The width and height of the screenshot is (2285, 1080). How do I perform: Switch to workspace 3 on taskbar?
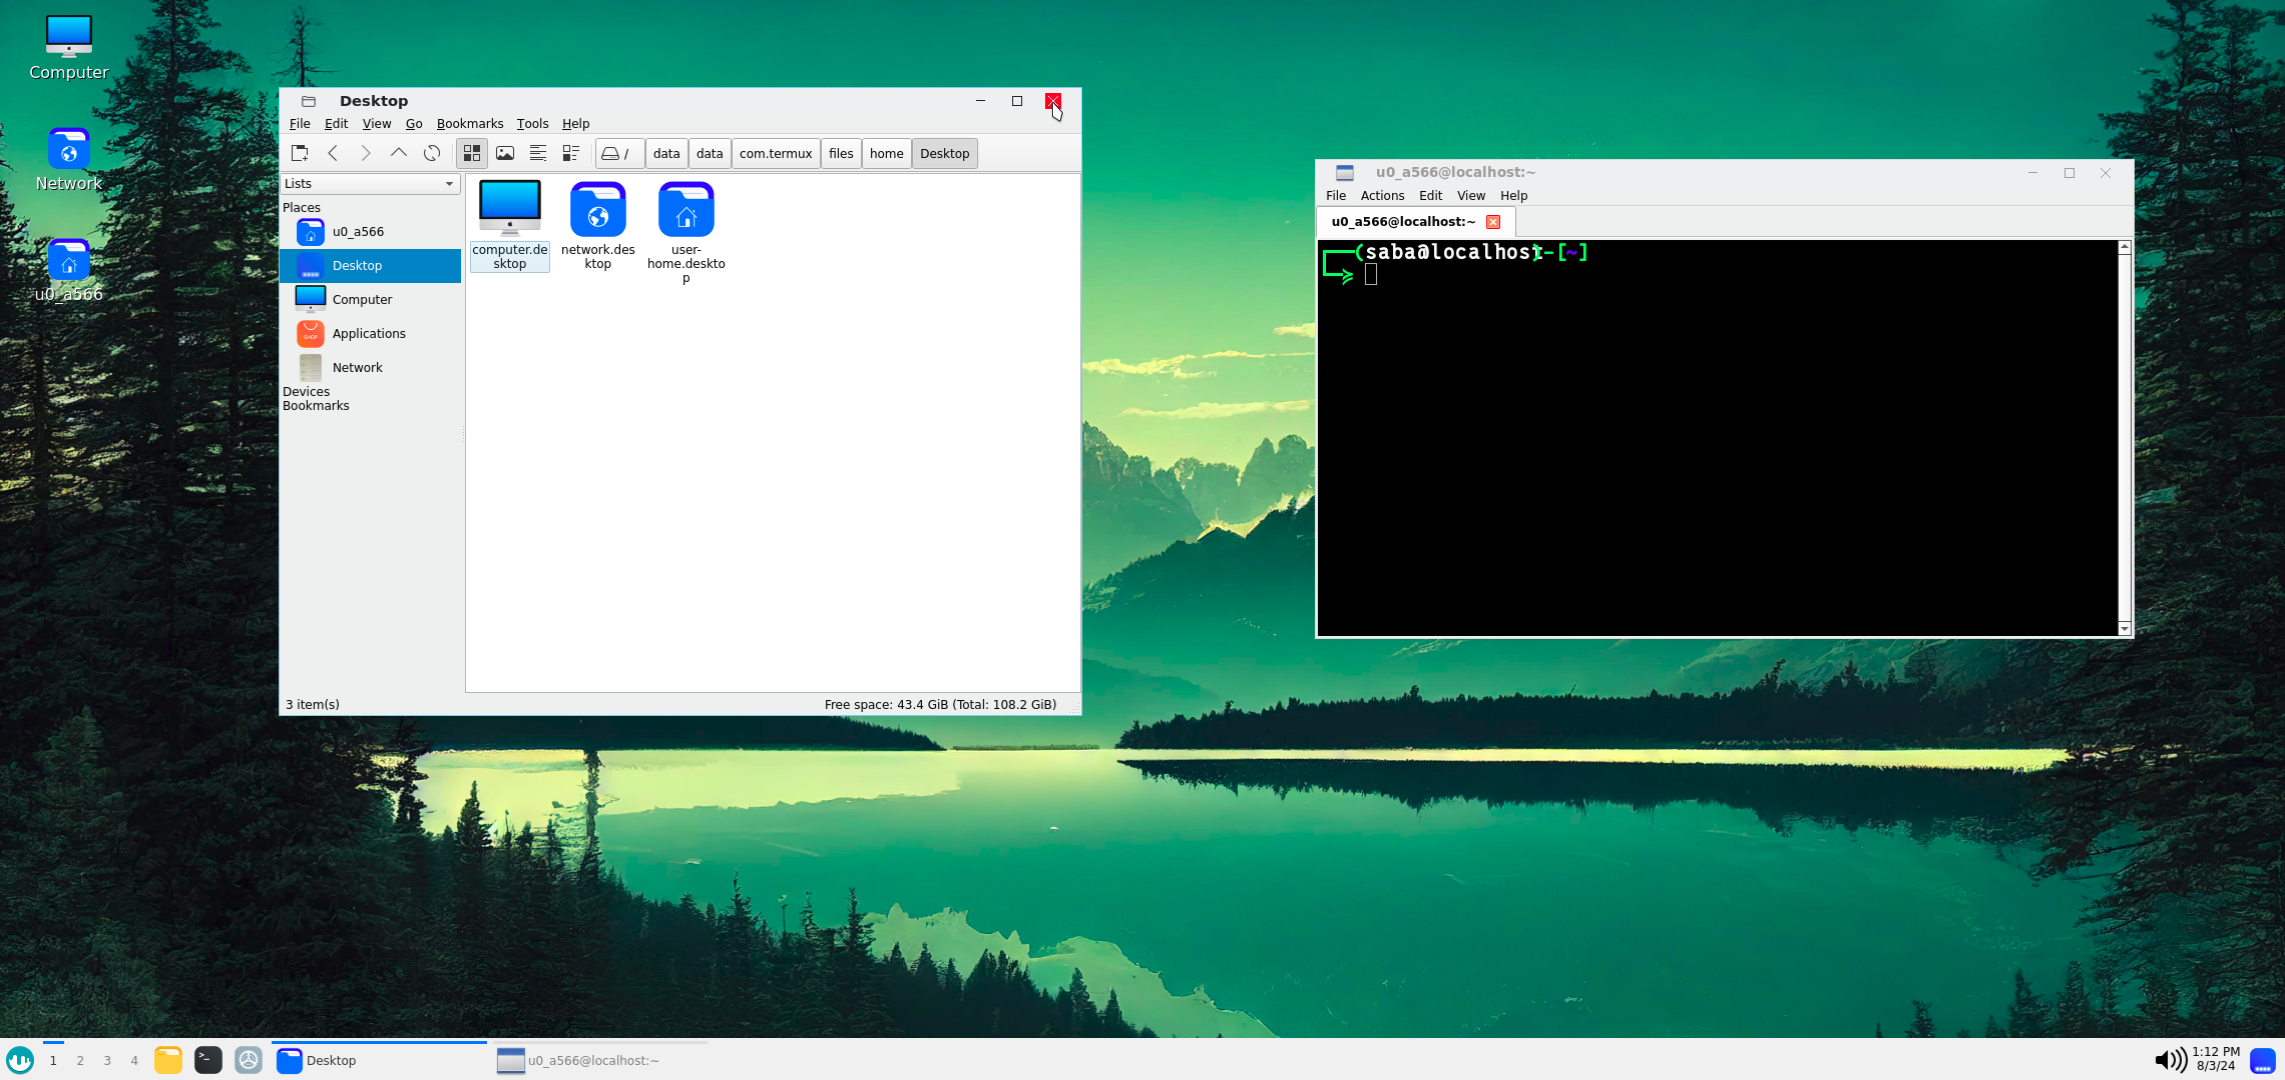point(107,1061)
